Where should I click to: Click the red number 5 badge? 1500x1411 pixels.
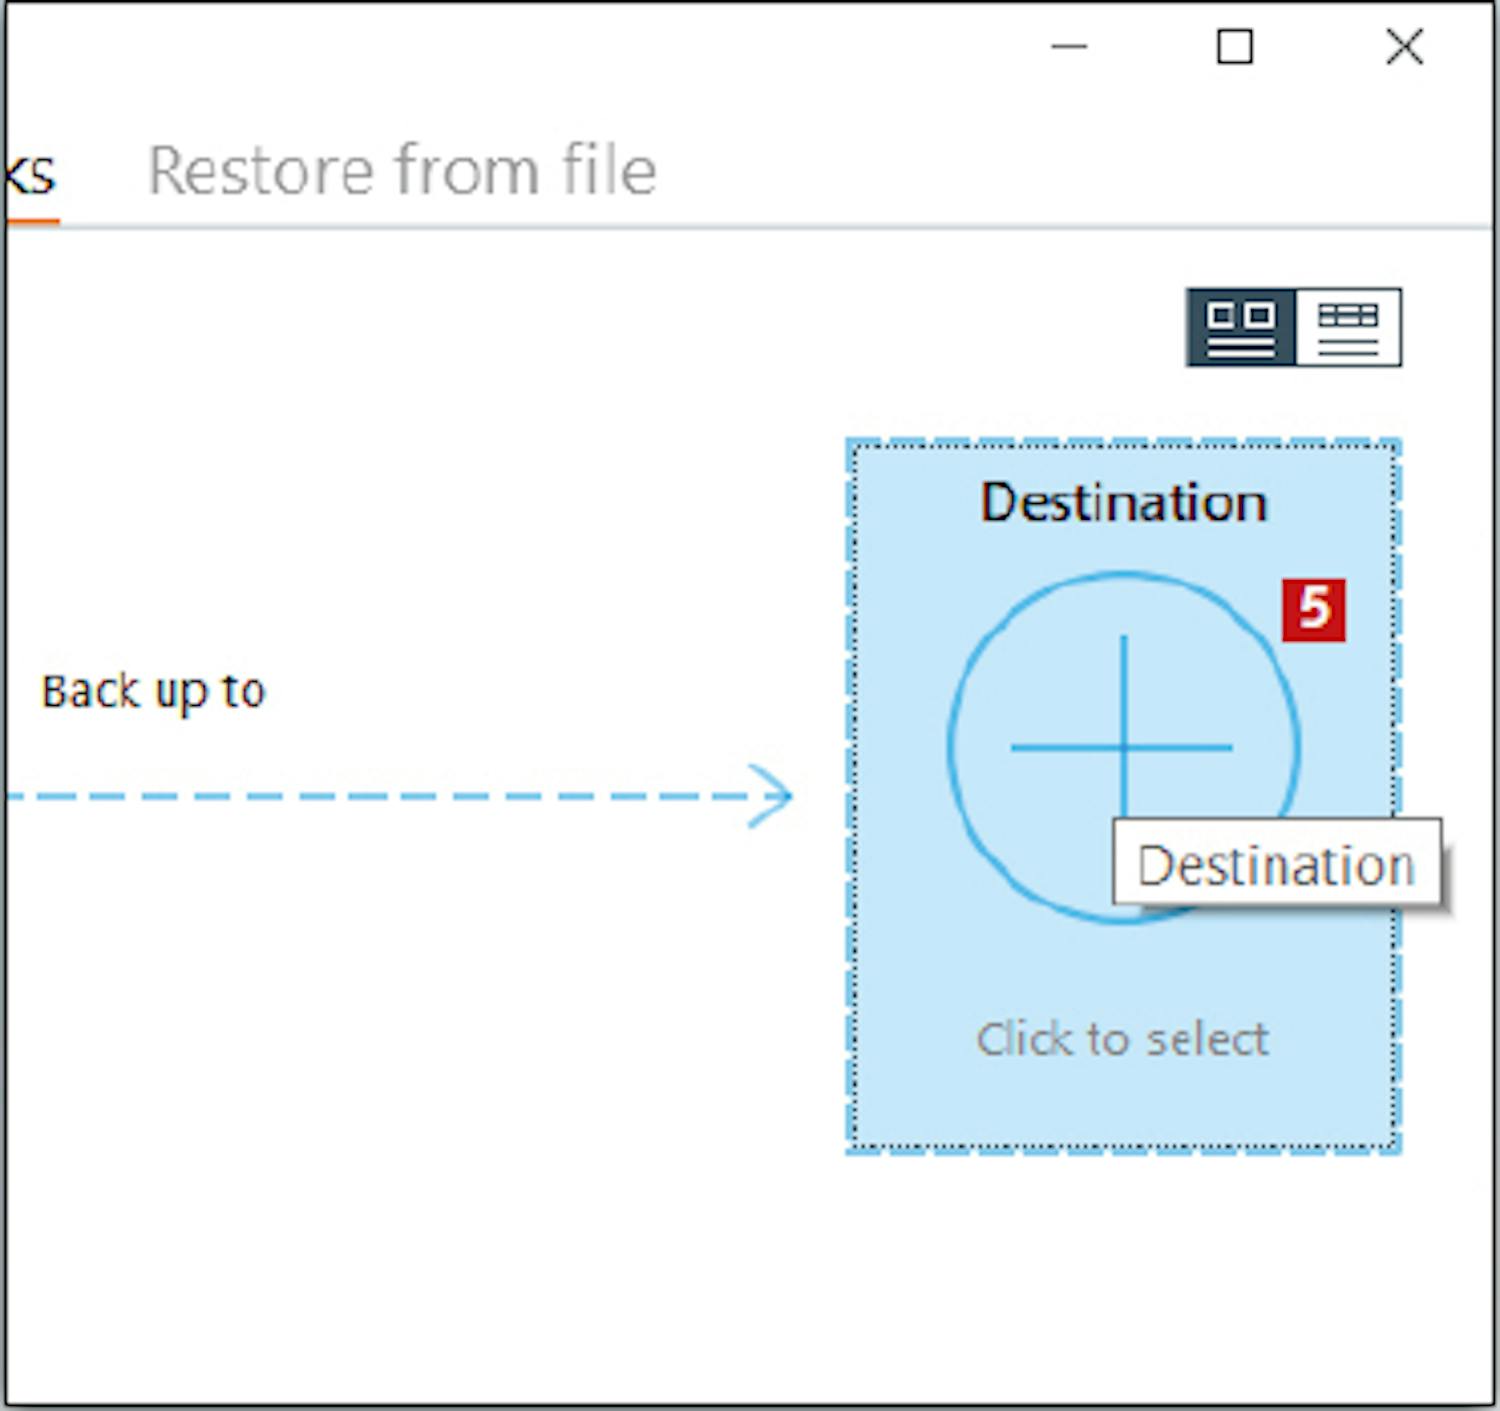(1314, 610)
